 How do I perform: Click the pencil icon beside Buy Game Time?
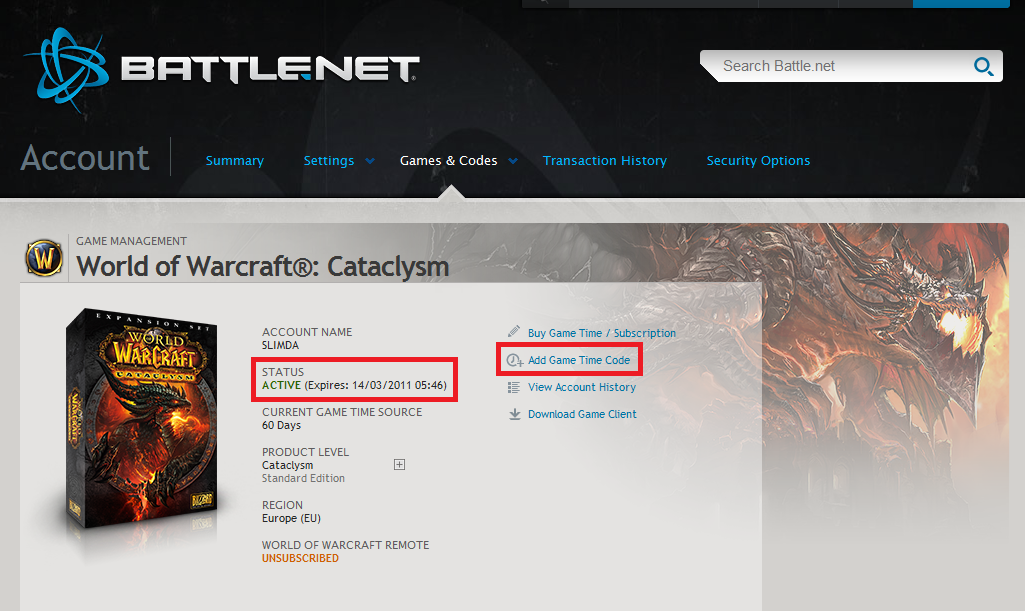coord(514,332)
